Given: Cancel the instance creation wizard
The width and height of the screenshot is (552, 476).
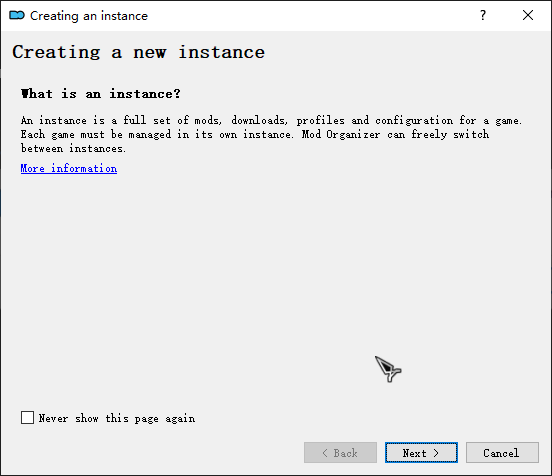Looking at the screenshot, I should (x=502, y=452).
